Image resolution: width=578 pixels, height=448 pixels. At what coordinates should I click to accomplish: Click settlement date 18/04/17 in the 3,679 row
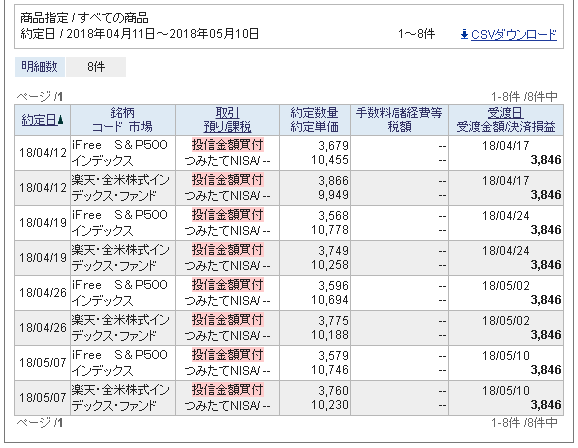pos(505,146)
